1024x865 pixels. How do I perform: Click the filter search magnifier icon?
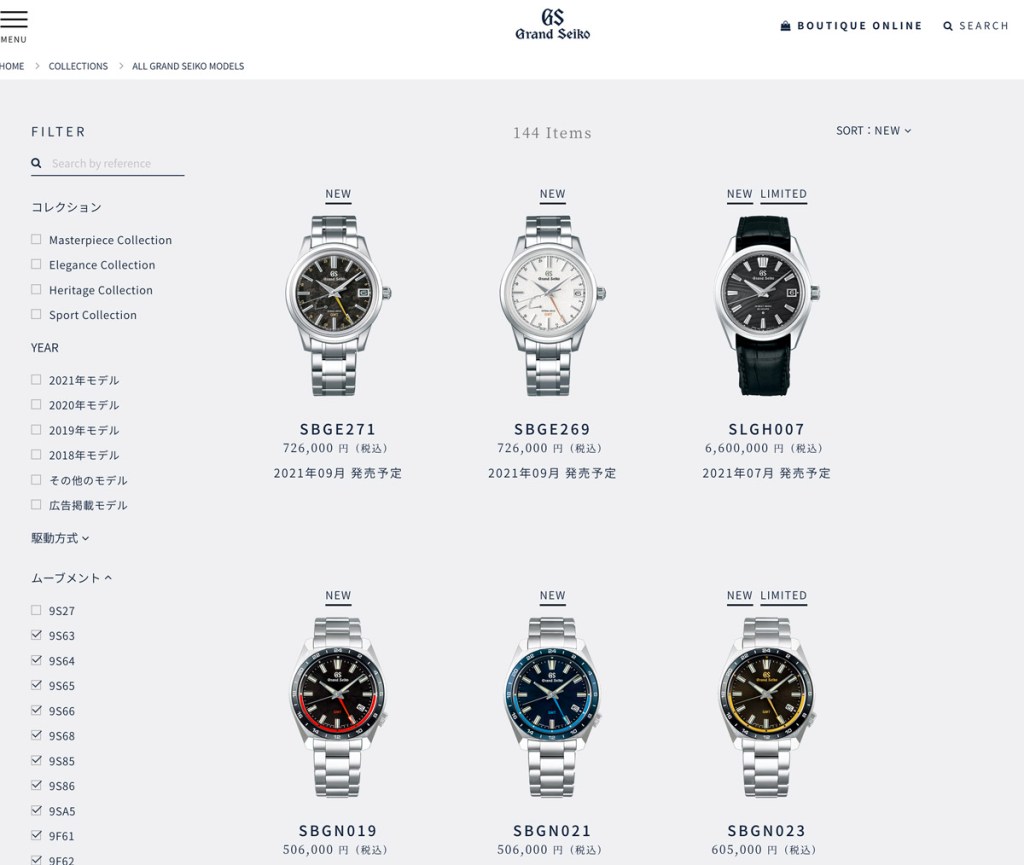[37, 163]
